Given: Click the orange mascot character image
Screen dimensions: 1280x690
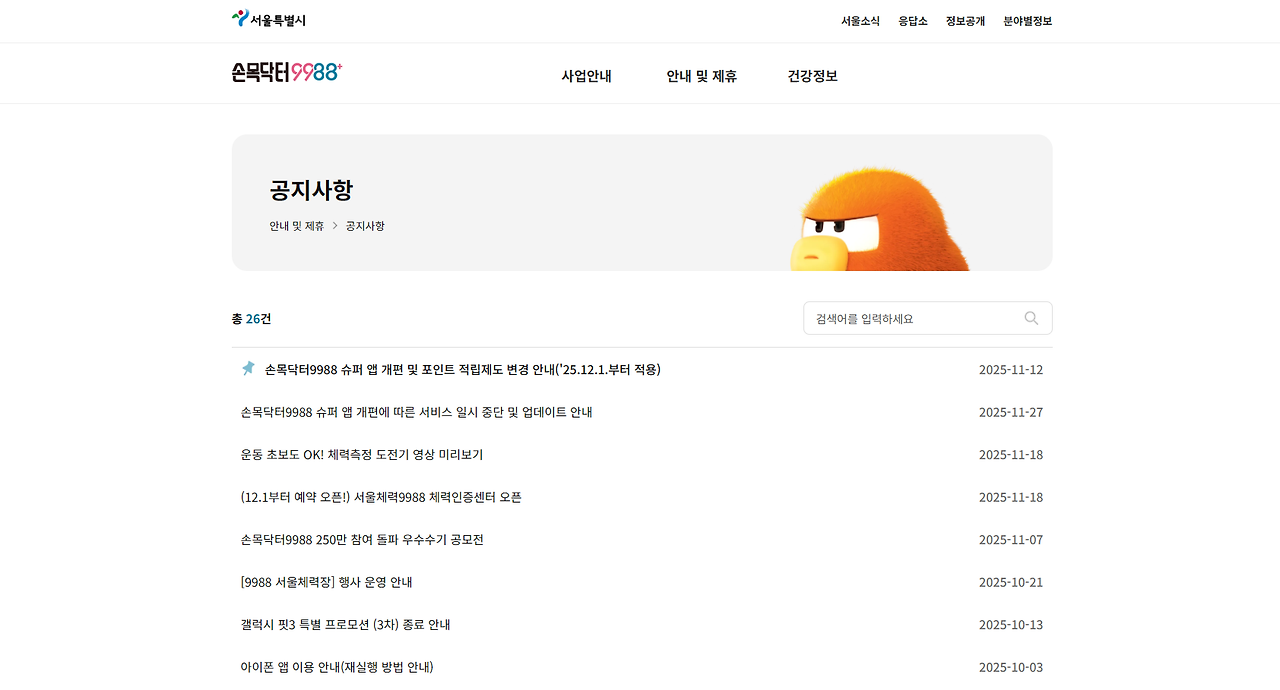Looking at the screenshot, I should click(x=880, y=218).
